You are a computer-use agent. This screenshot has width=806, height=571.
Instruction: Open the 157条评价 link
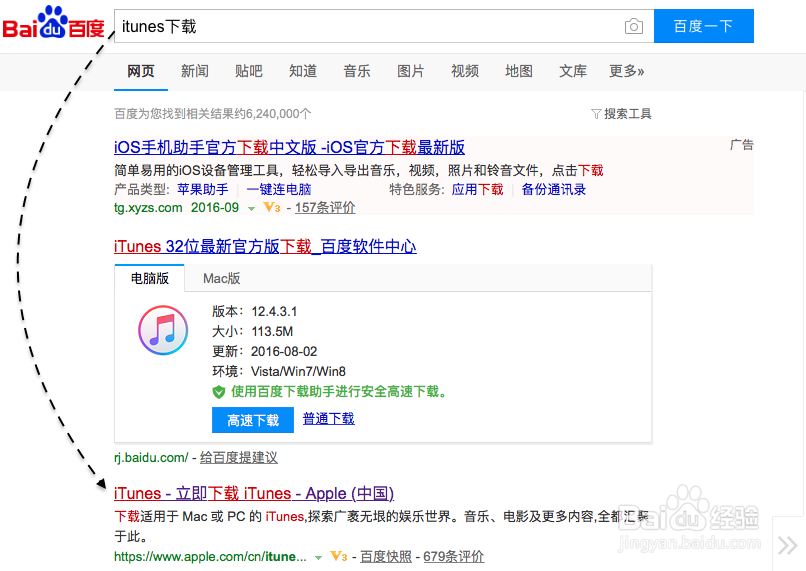[325, 208]
